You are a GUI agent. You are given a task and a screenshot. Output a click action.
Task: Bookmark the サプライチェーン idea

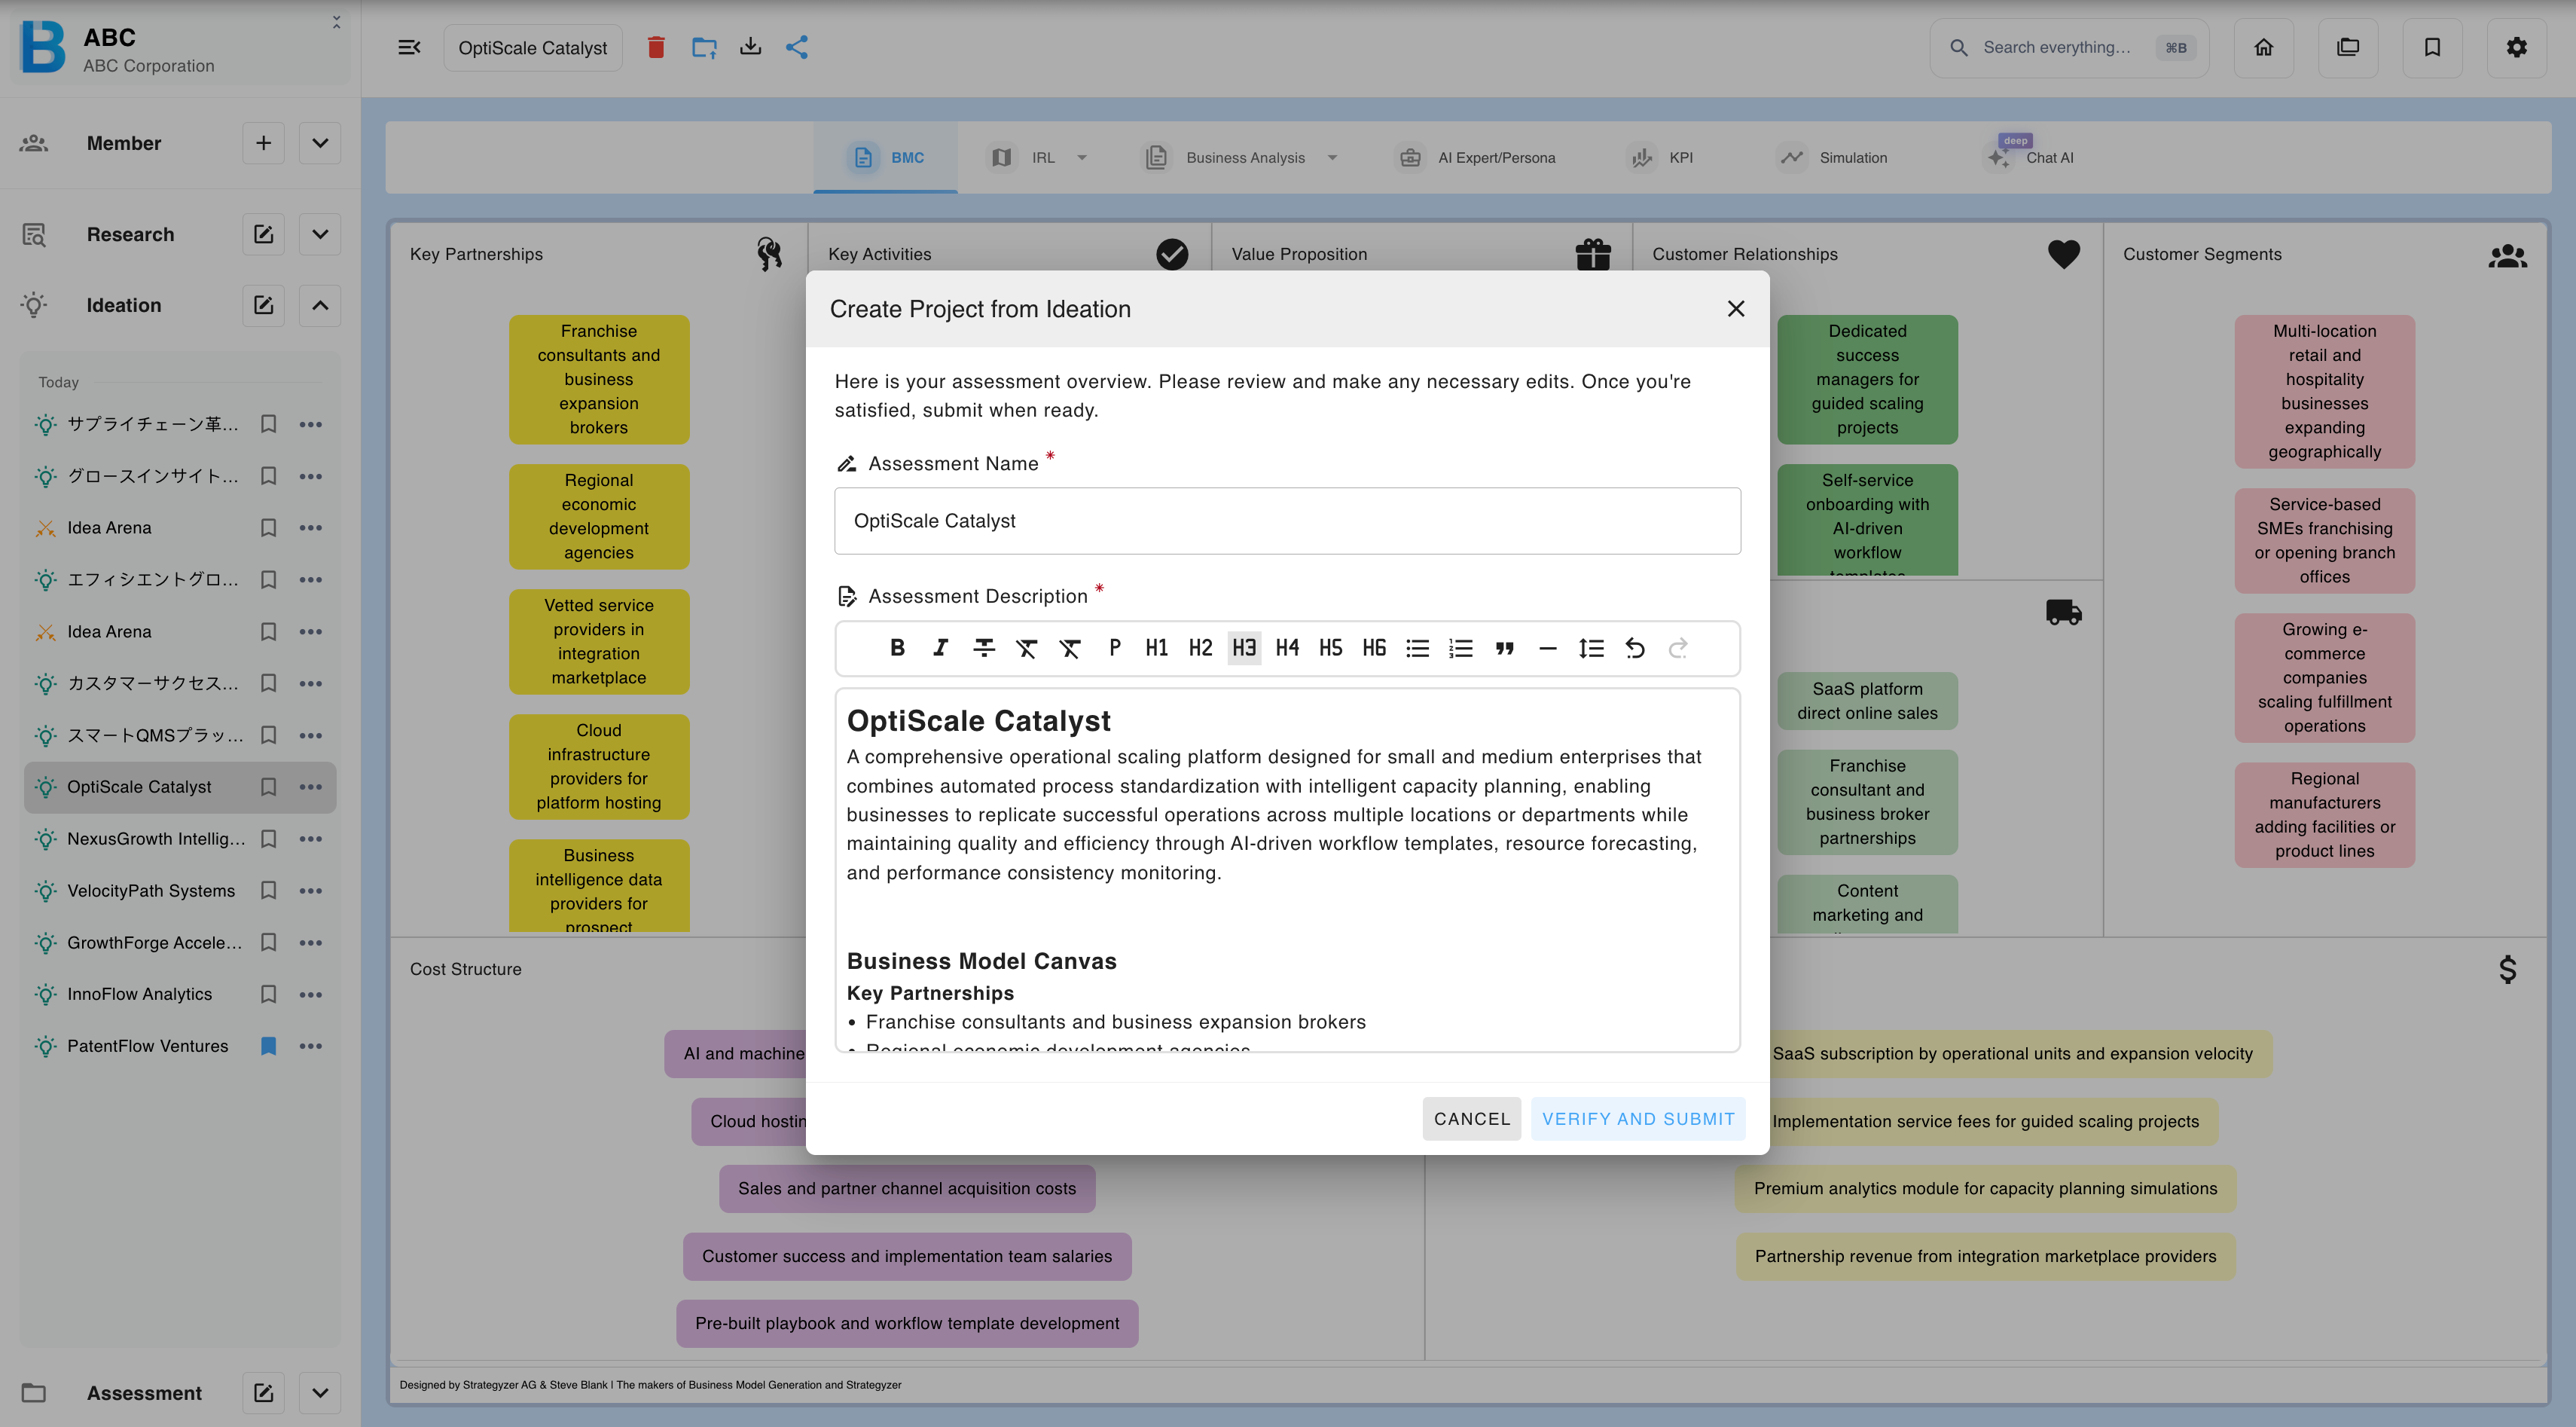(268, 424)
